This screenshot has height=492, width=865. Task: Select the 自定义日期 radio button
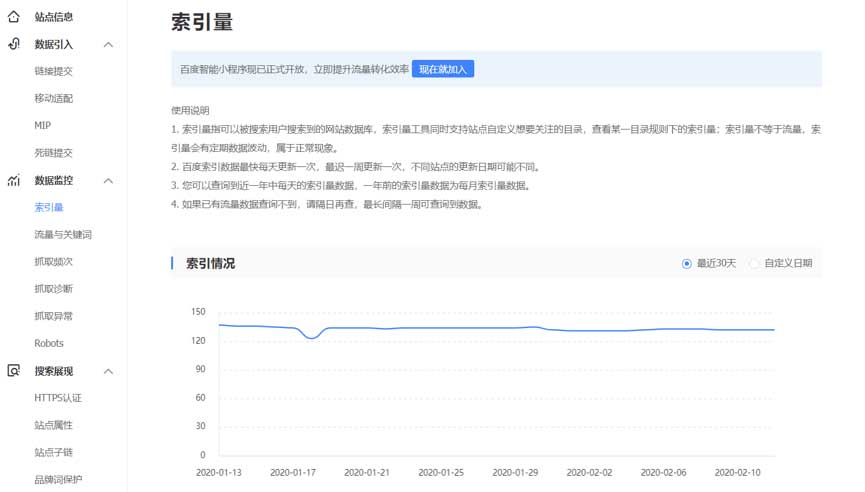(x=755, y=264)
